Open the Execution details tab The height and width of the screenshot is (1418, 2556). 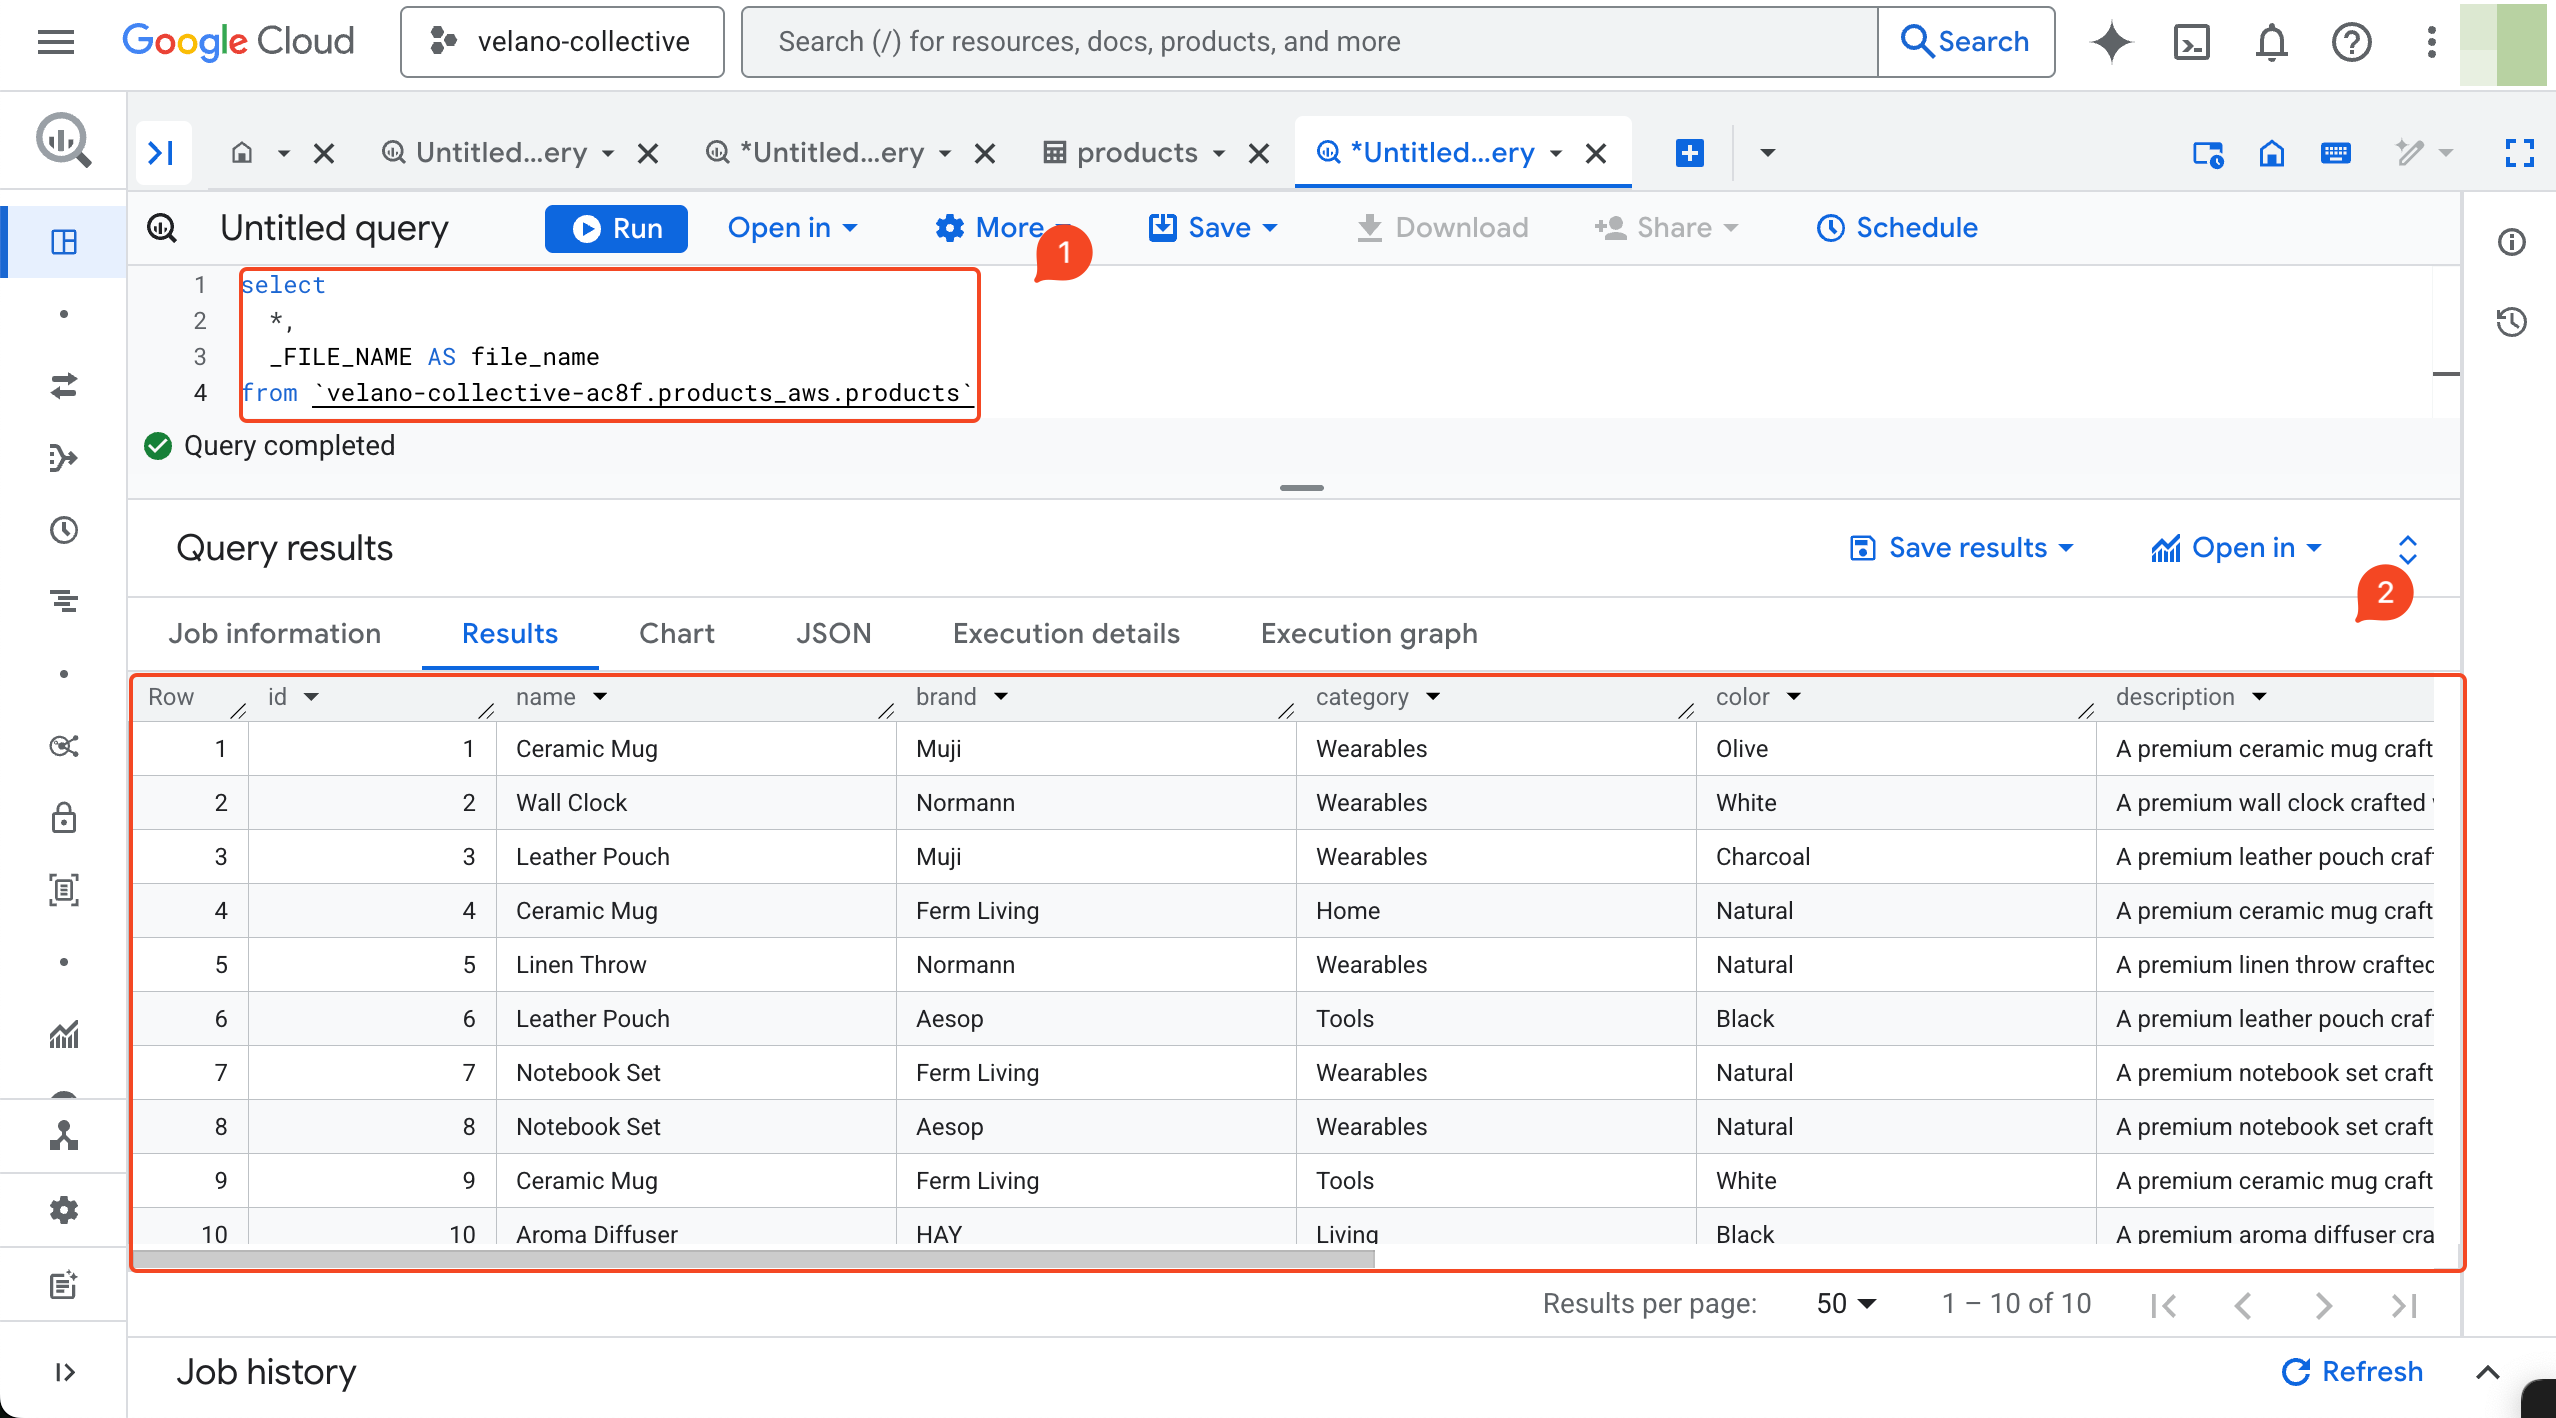1066,634
